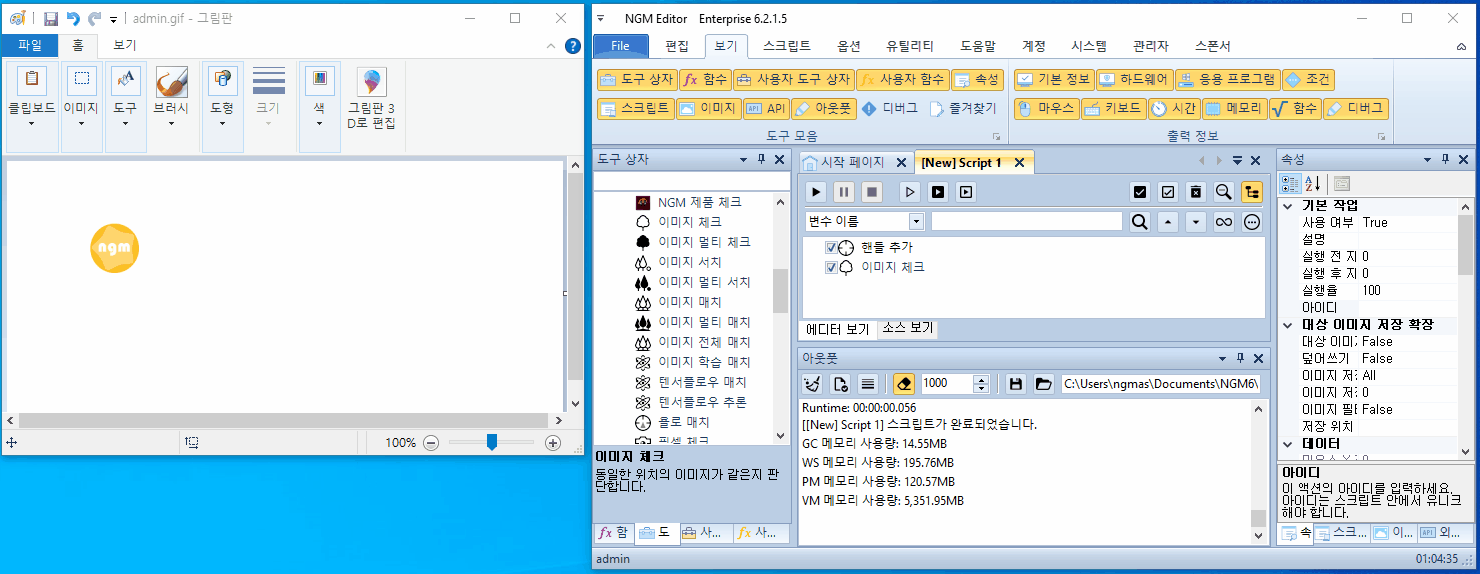Viewport: 1480px width, 574px height.
Task: Switch to the 편집 ribbon tab
Action: (x=677, y=46)
